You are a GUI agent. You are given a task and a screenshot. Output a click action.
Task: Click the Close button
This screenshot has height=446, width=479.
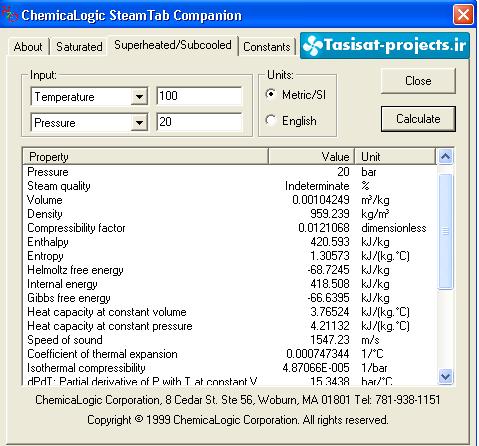418,81
